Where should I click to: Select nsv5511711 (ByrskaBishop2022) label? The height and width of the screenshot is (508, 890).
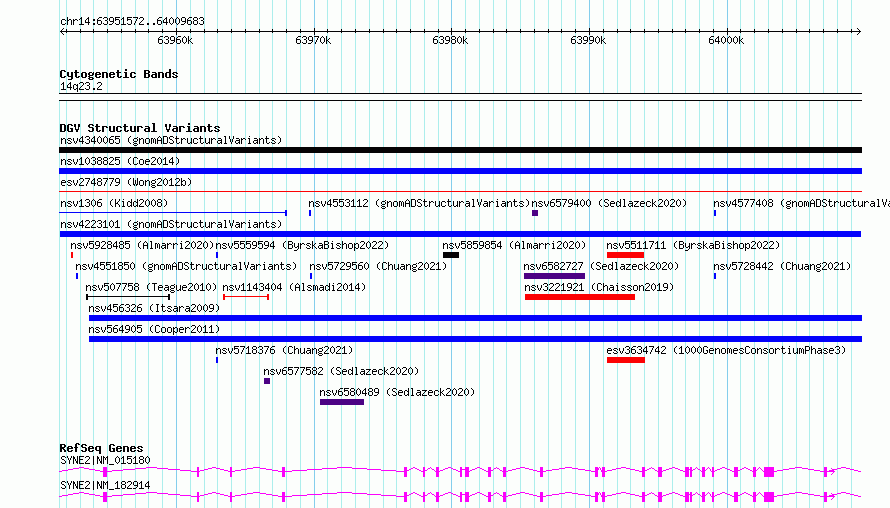pyautogui.click(x=693, y=245)
